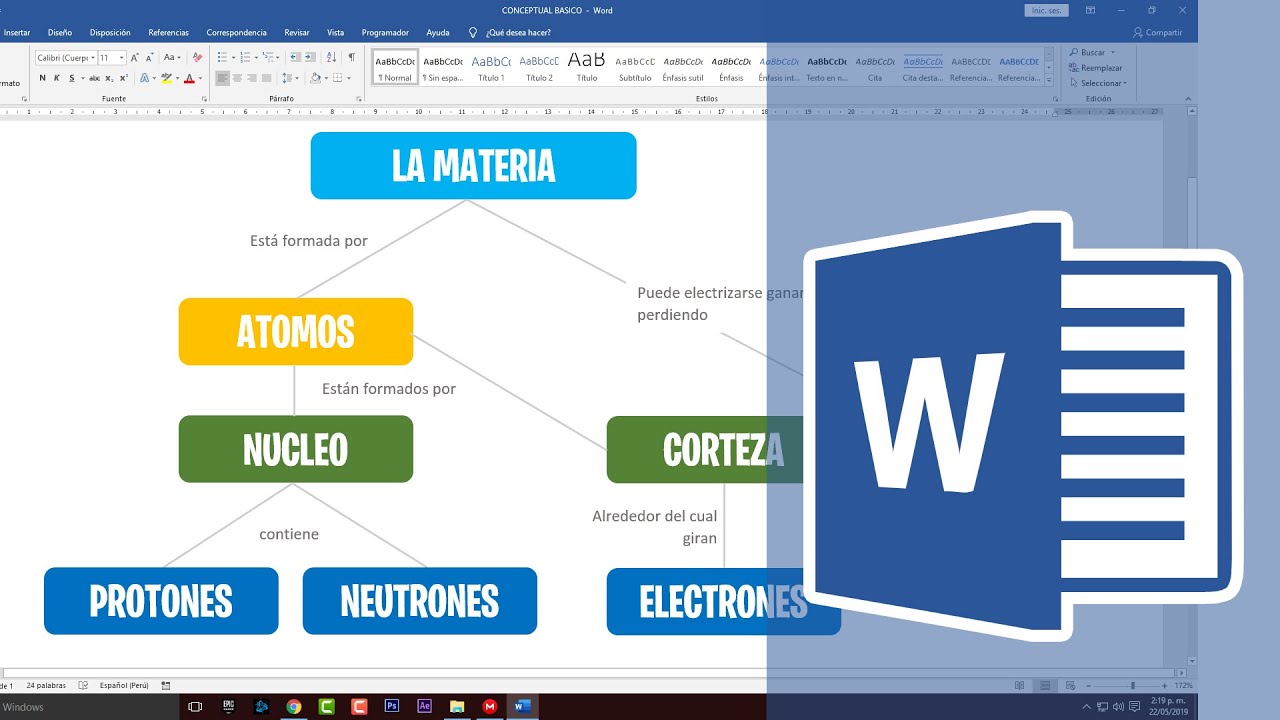Click the Reemplazar icon button
This screenshot has height=720, width=1280.
pos(1095,68)
